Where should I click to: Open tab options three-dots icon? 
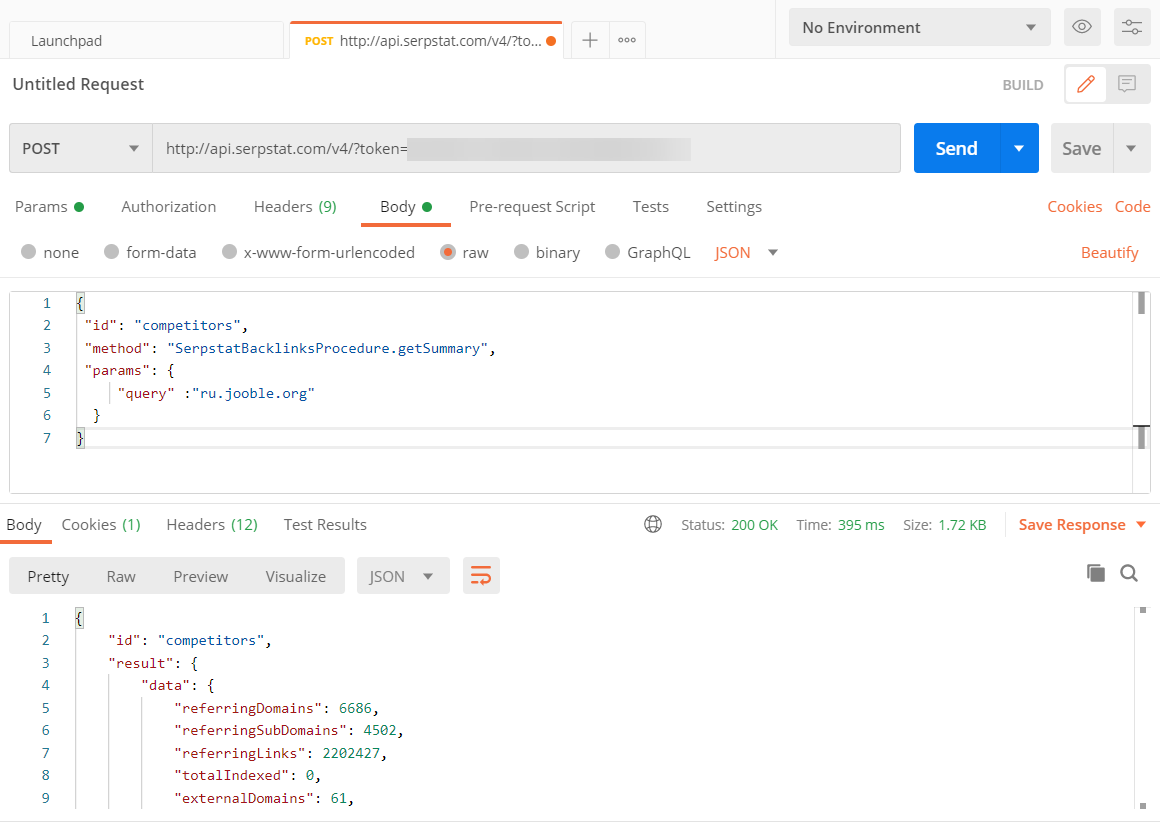pyautogui.click(x=627, y=41)
